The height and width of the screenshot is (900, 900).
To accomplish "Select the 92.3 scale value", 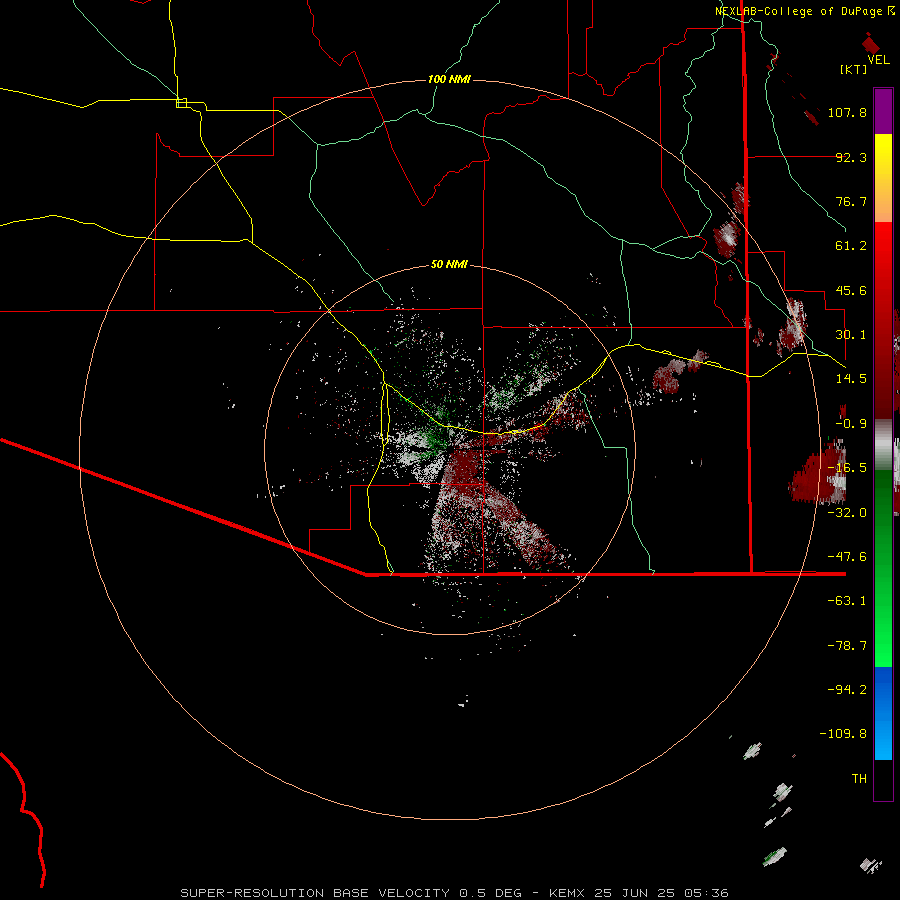I will tap(851, 157).
